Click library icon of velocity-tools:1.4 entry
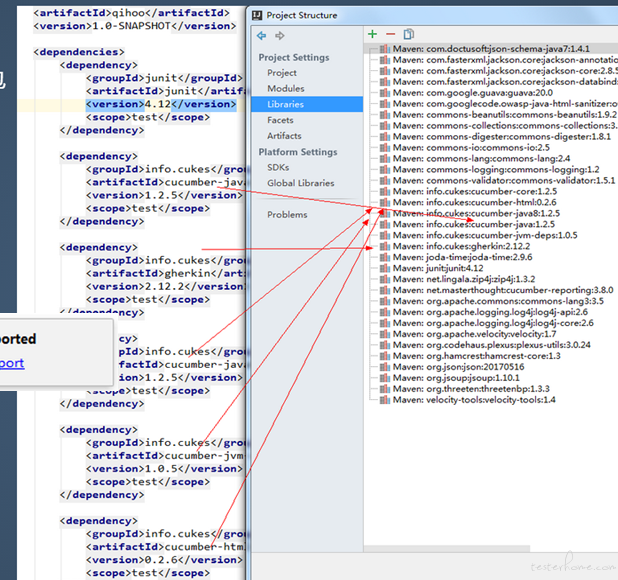Viewport: 618px width, 580px height. (x=385, y=400)
